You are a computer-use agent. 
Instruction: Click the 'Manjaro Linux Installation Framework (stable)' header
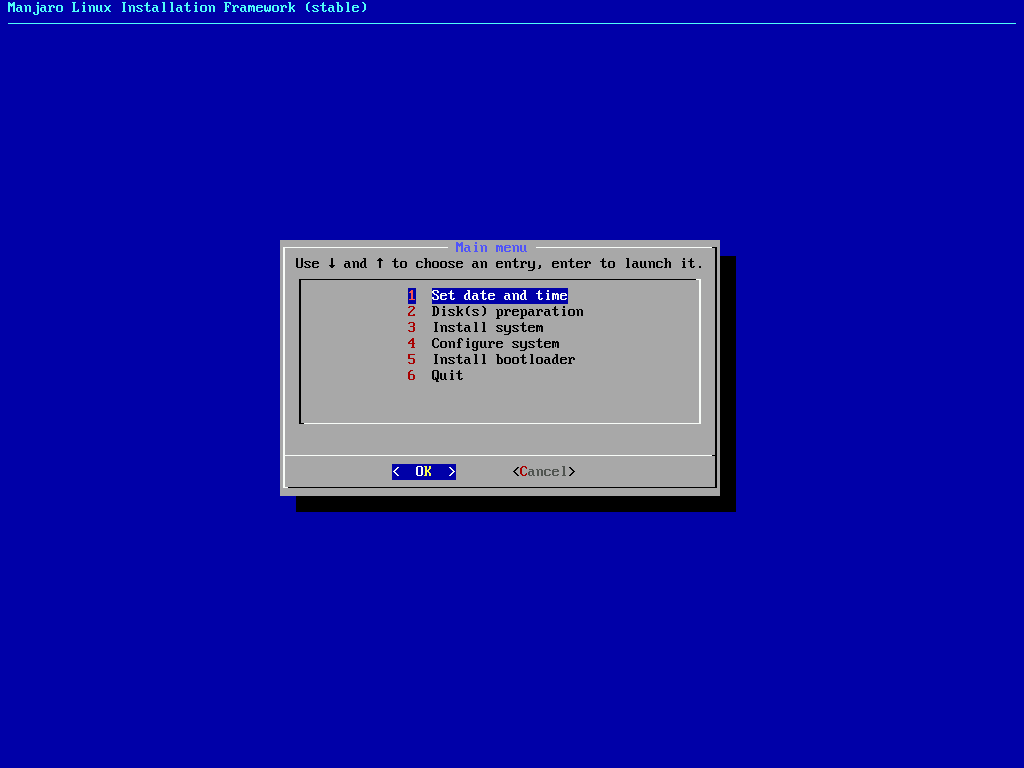tap(187, 8)
